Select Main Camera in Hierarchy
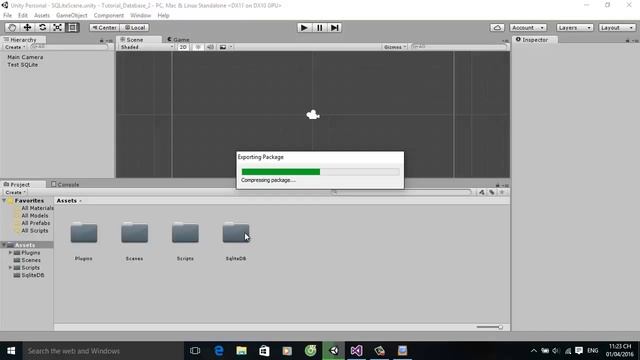This screenshot has width=640, height=360. pos(25,57)
